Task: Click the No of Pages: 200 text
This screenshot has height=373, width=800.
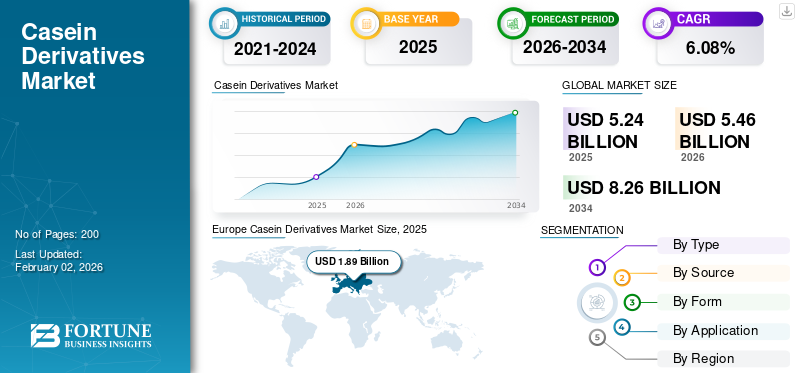Action: point(57,235)
